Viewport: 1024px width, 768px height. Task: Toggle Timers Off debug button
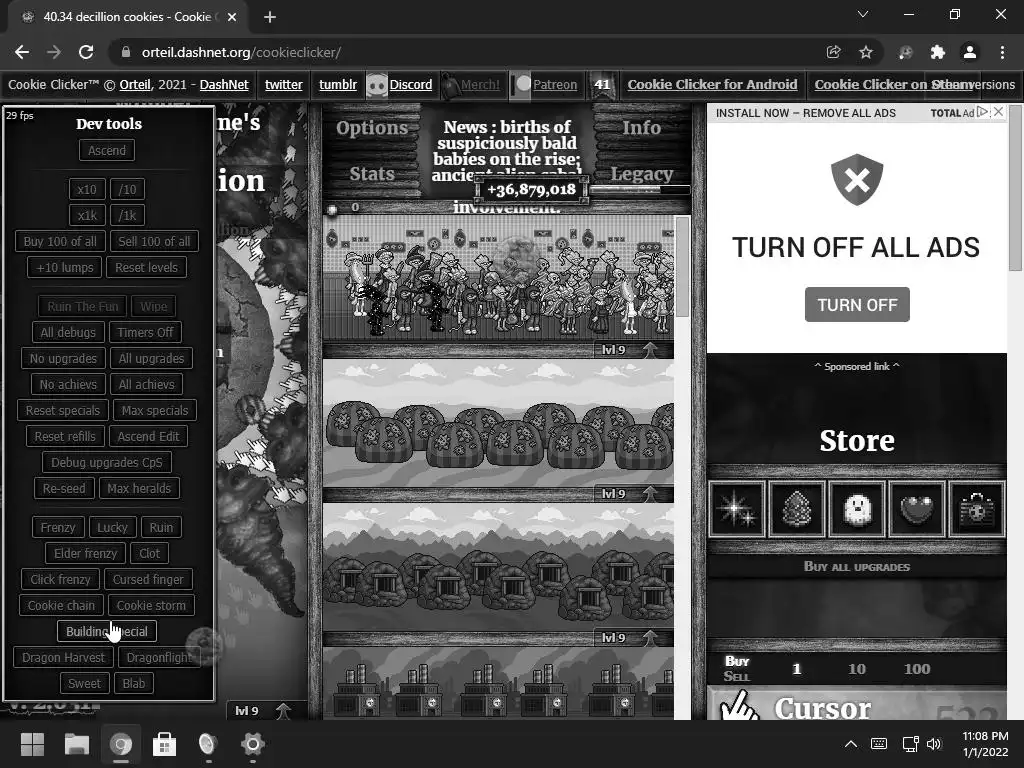click(x=145, y=332)
